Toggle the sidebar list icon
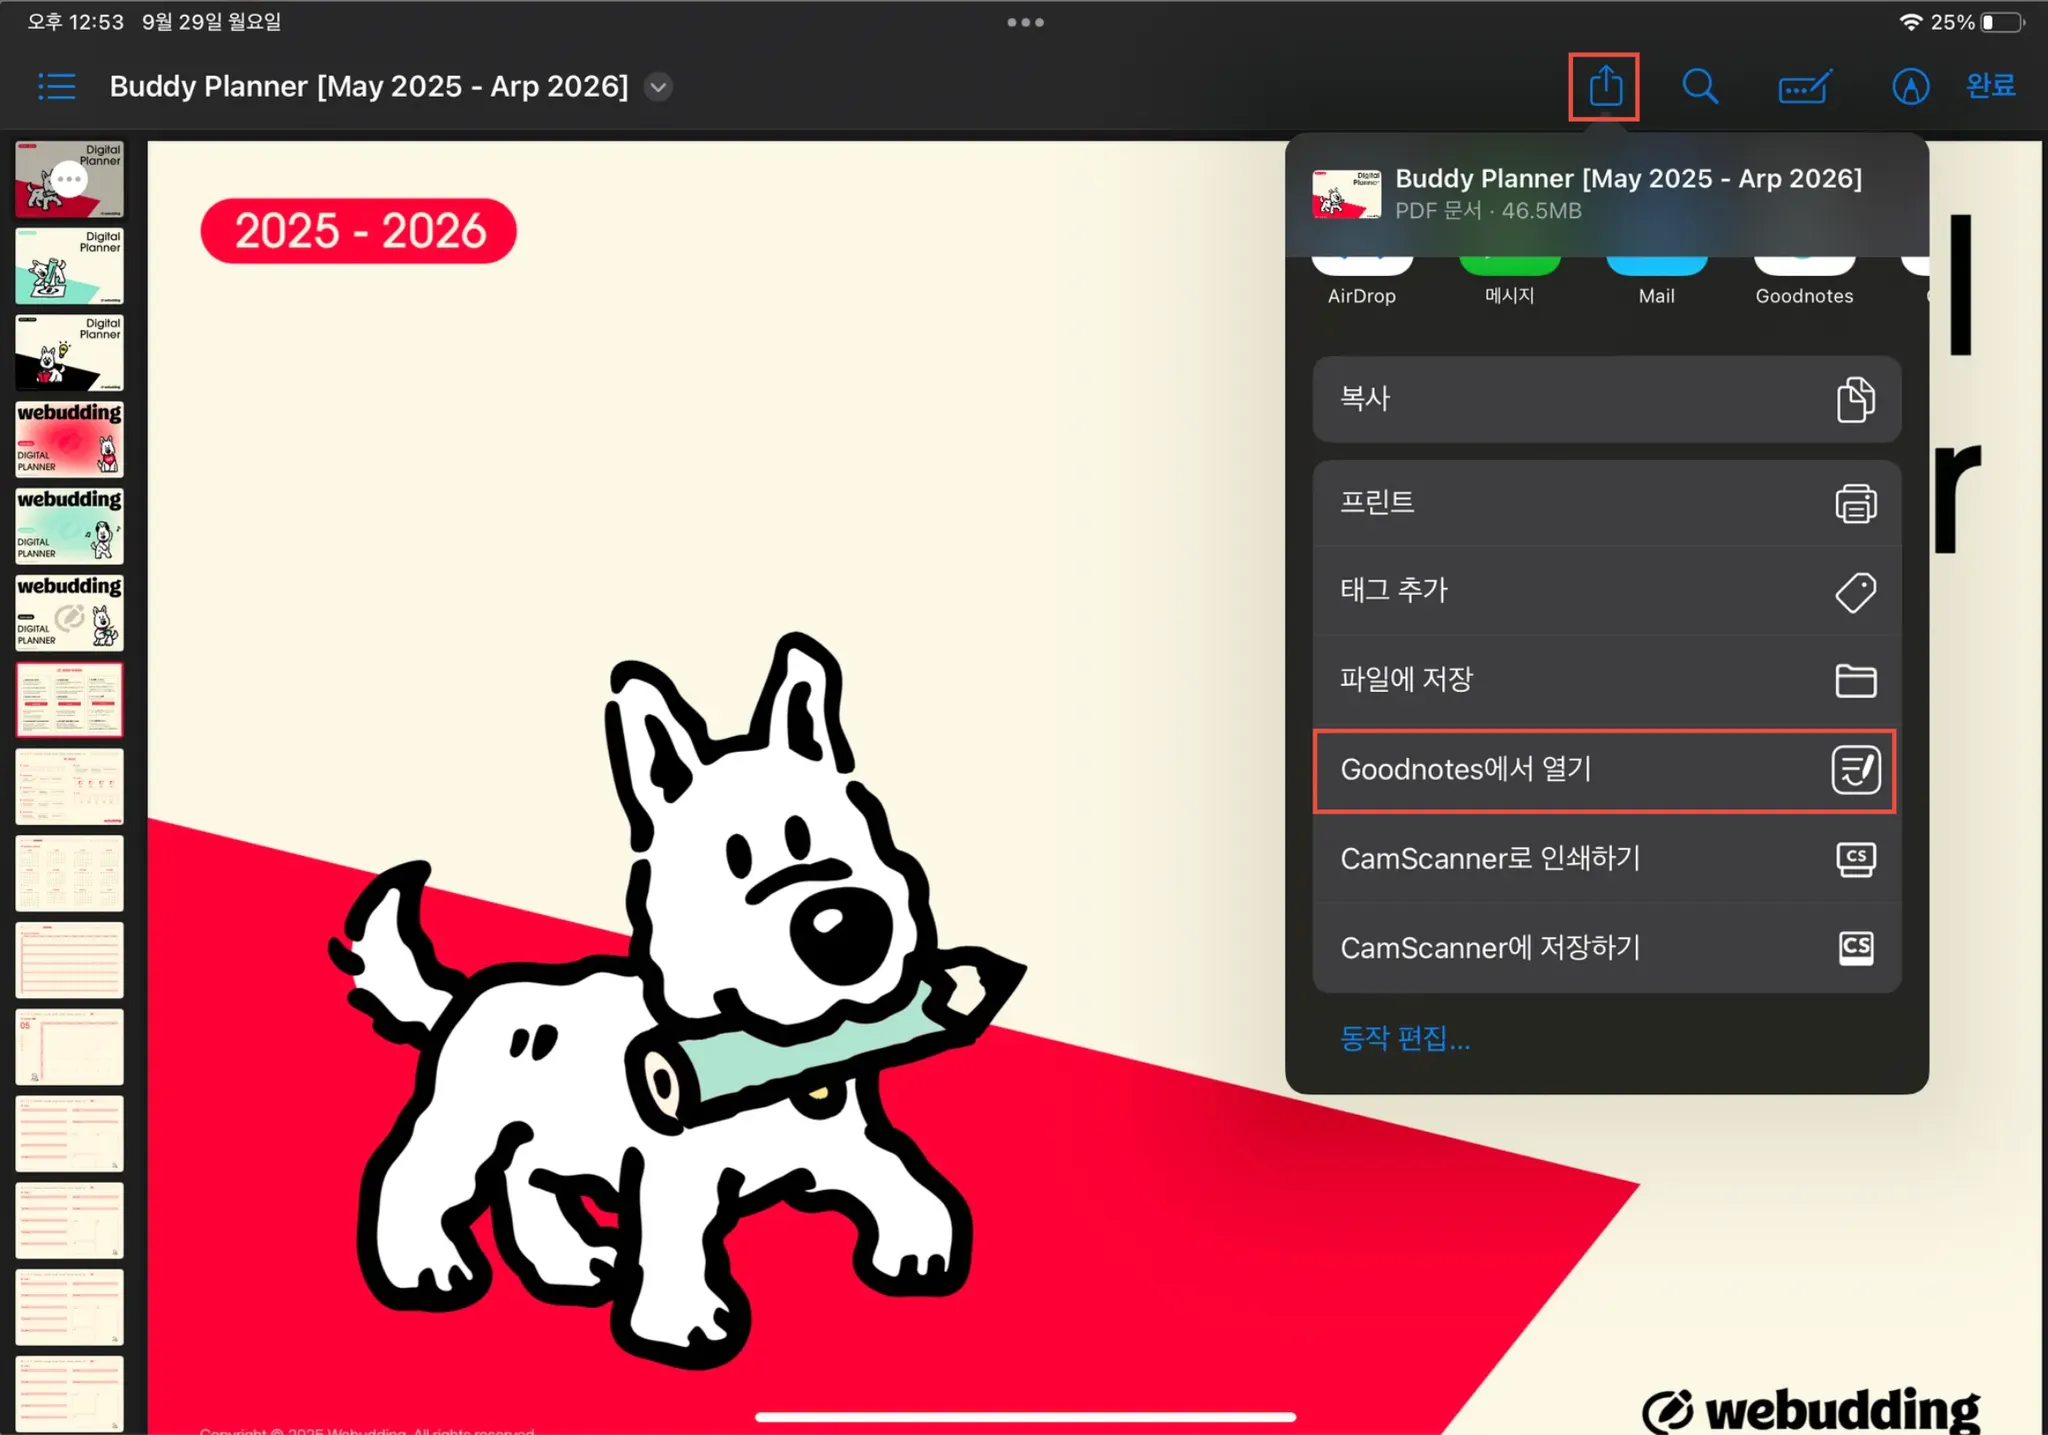Image resolution: width=2048 pixels, height=1435 pixels. (x=56, y=87)
